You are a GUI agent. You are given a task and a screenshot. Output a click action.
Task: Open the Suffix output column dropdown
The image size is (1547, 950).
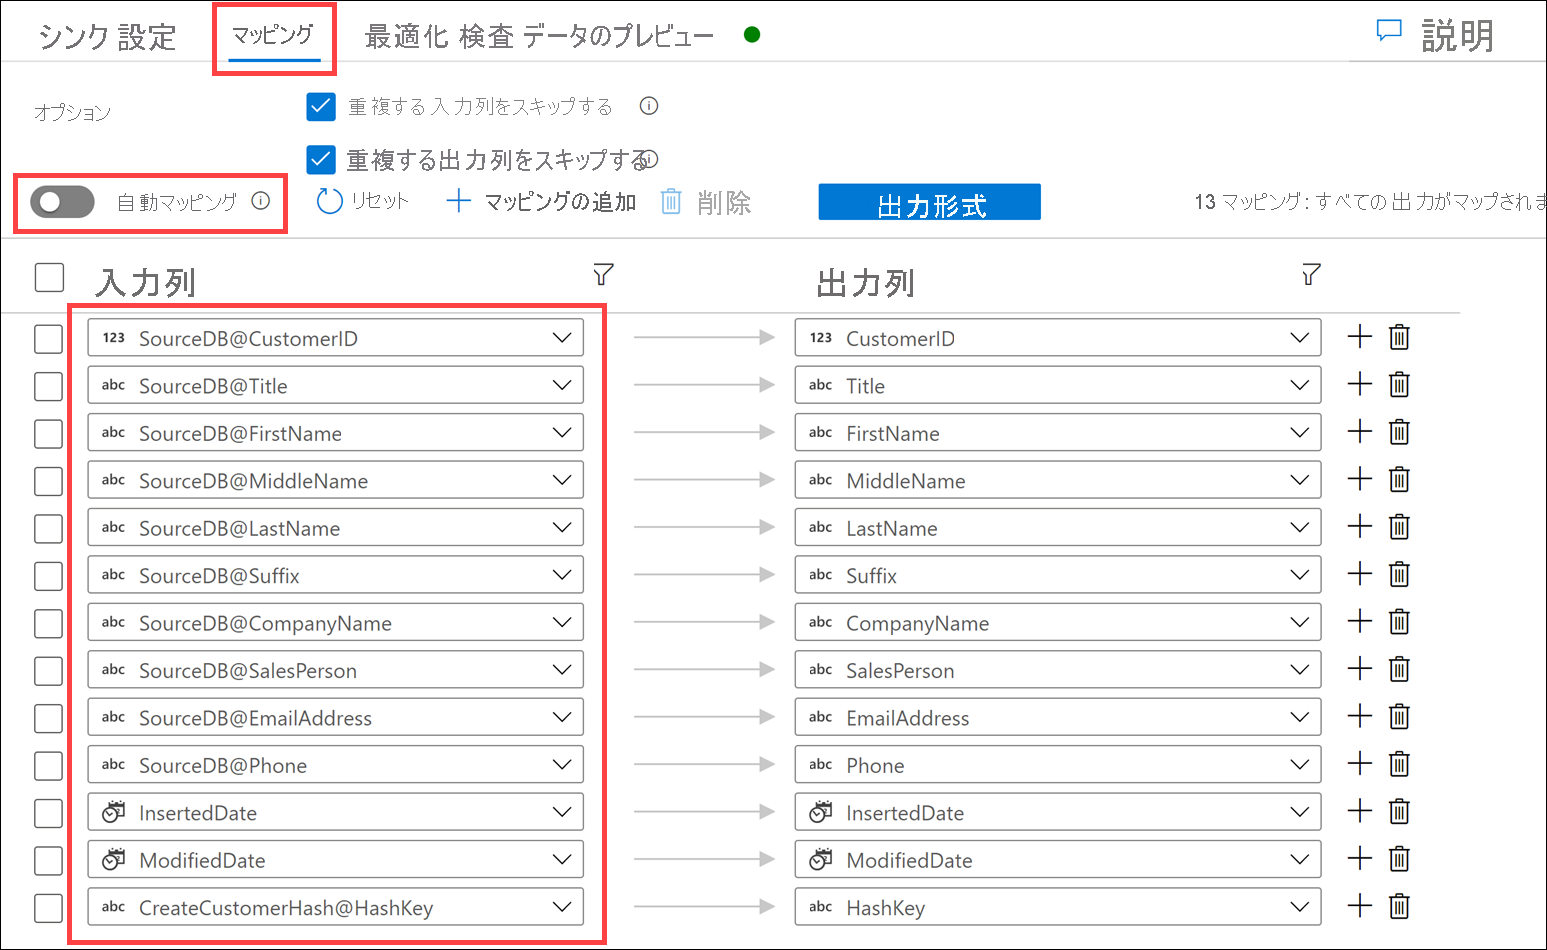[1058, 575]
